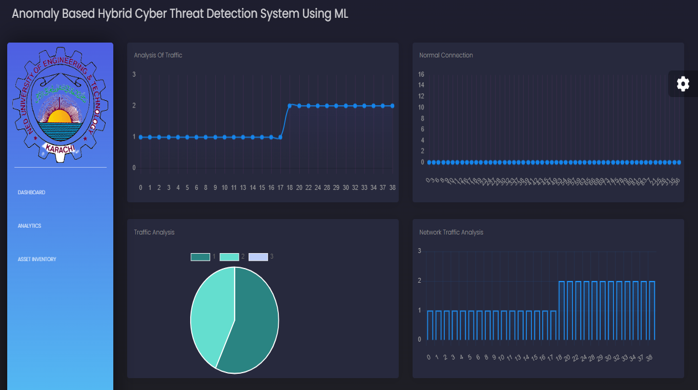
Task: Click the first data point in Normal Connection chart
Action: click(x=429, y=162)
